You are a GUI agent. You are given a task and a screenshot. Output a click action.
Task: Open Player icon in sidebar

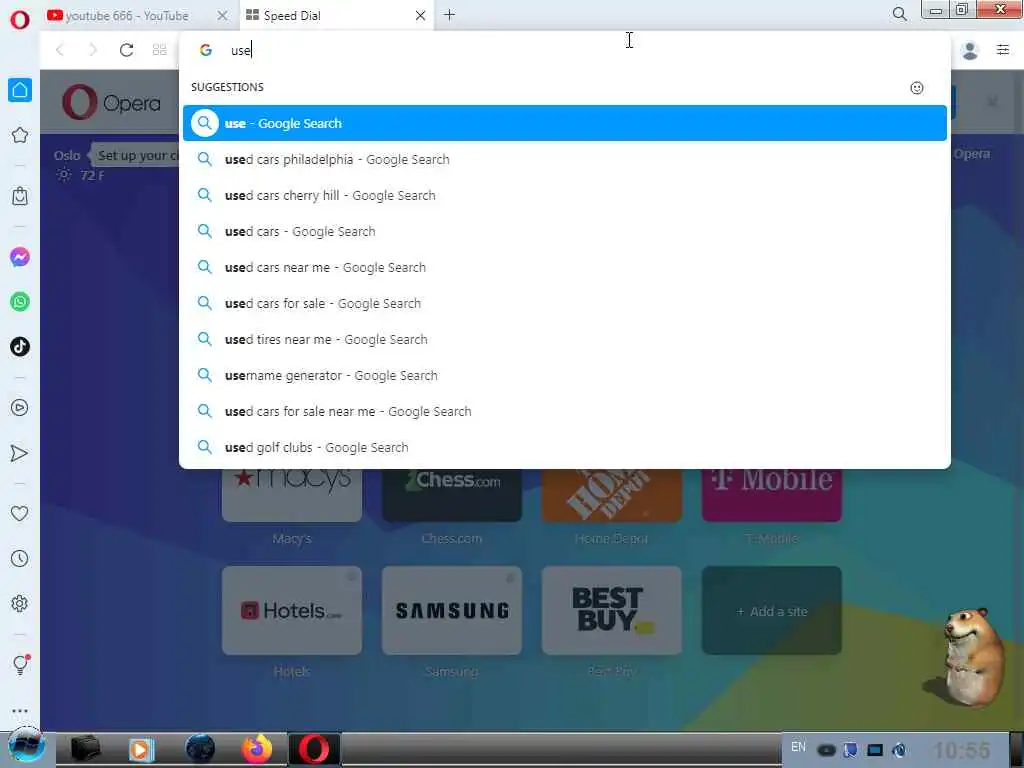pyautogui.click(x=20, y=408)
